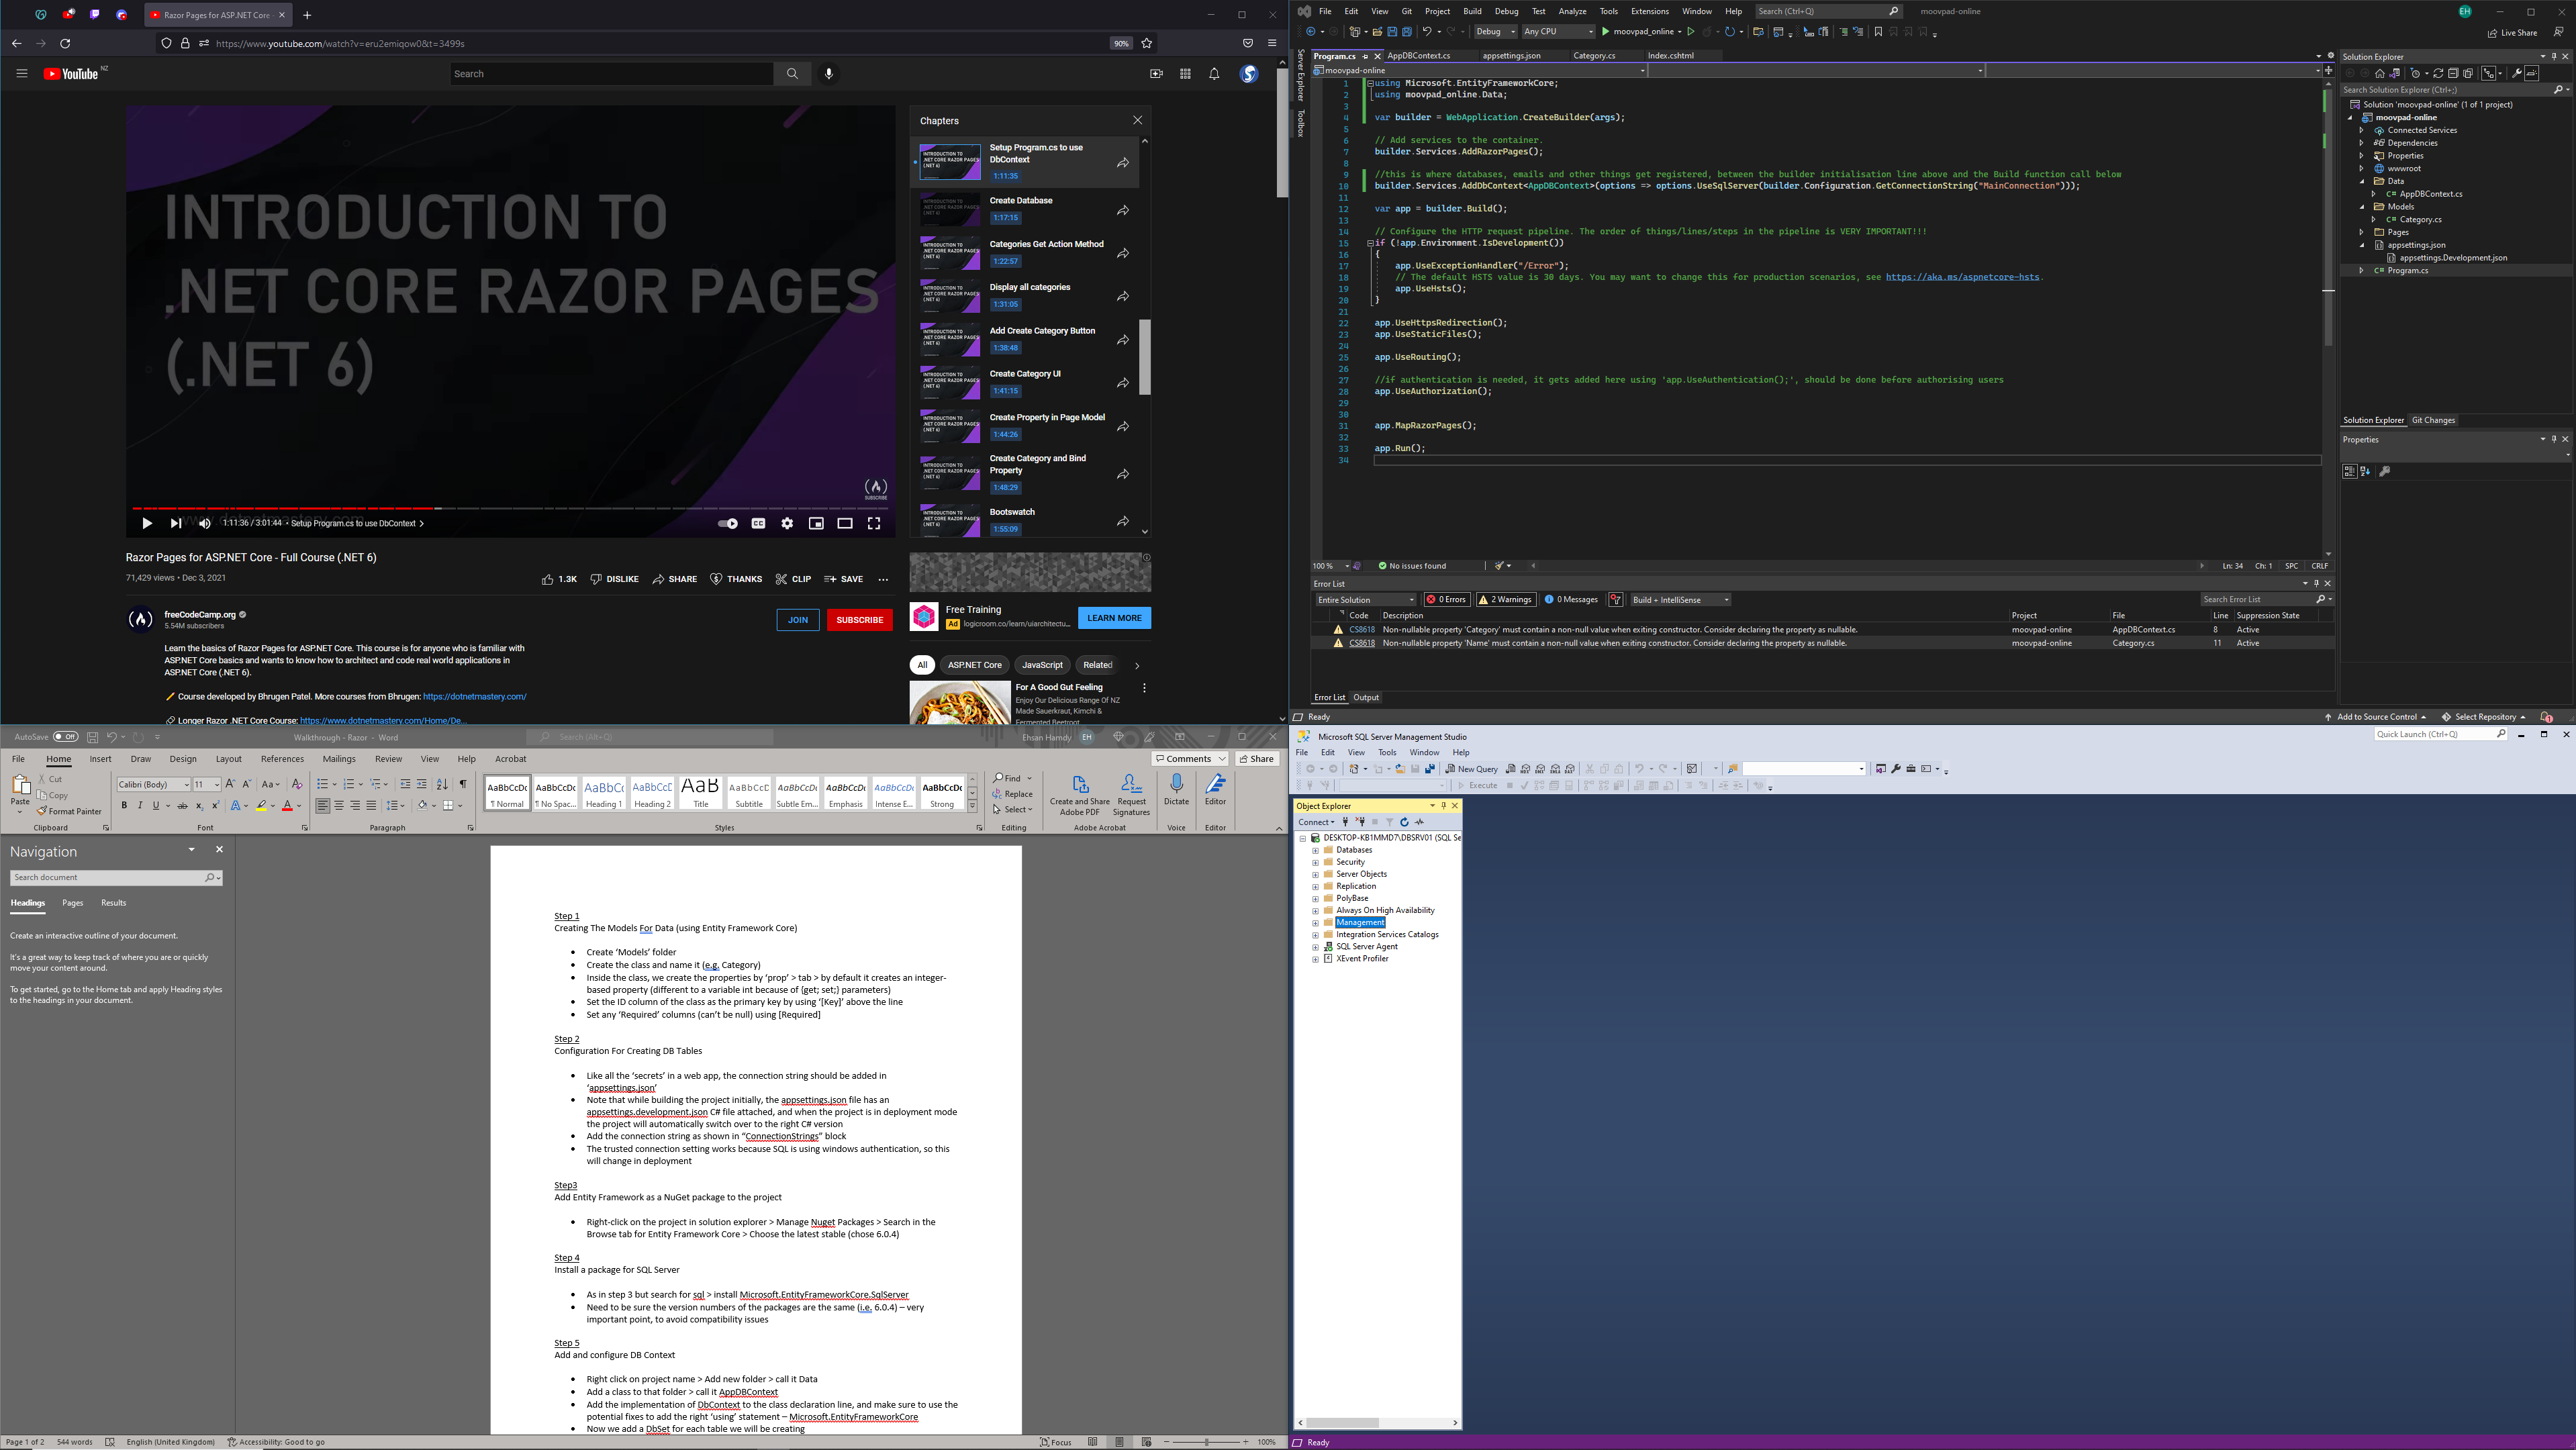Enter fullscreen in YouTube player

click(874, 523)
